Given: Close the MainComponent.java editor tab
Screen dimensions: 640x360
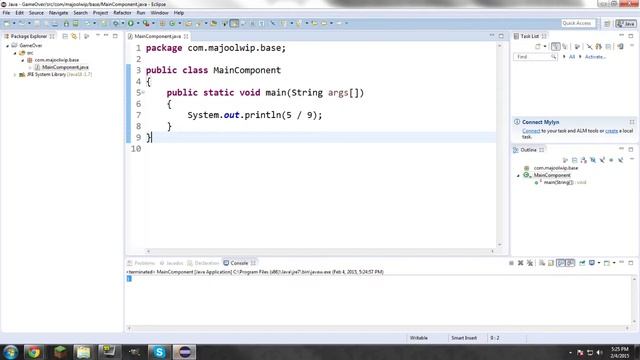Looking at the screenshot, I should point(186,36).
